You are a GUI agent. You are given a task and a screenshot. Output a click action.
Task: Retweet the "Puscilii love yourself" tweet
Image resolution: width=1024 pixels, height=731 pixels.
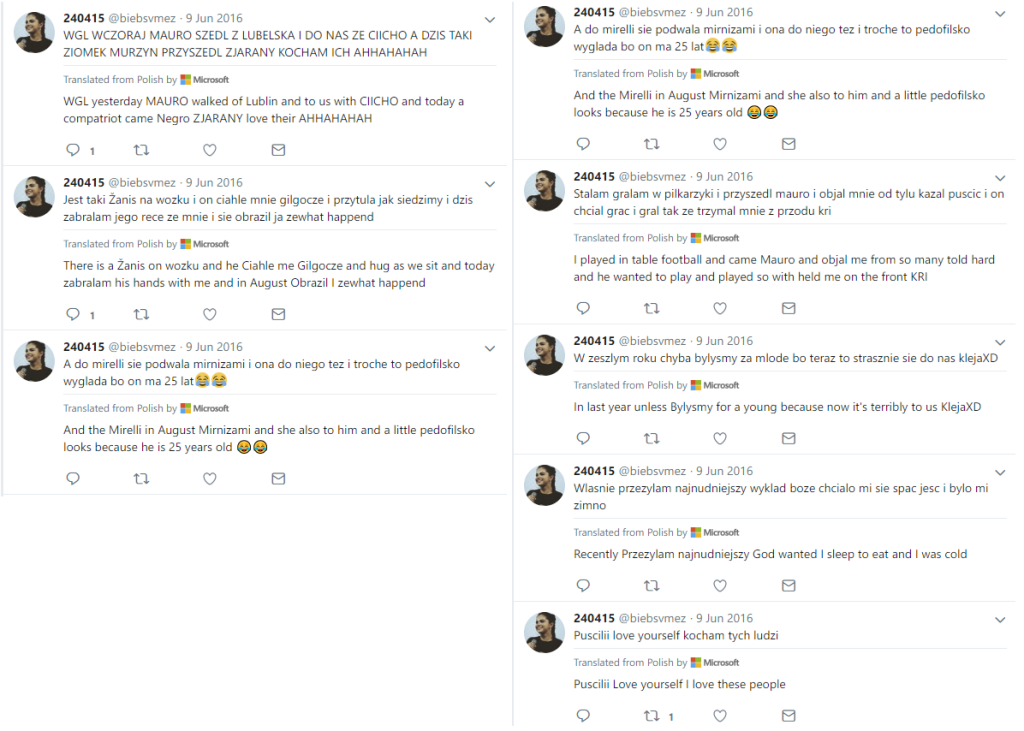[x=652, y=716]
